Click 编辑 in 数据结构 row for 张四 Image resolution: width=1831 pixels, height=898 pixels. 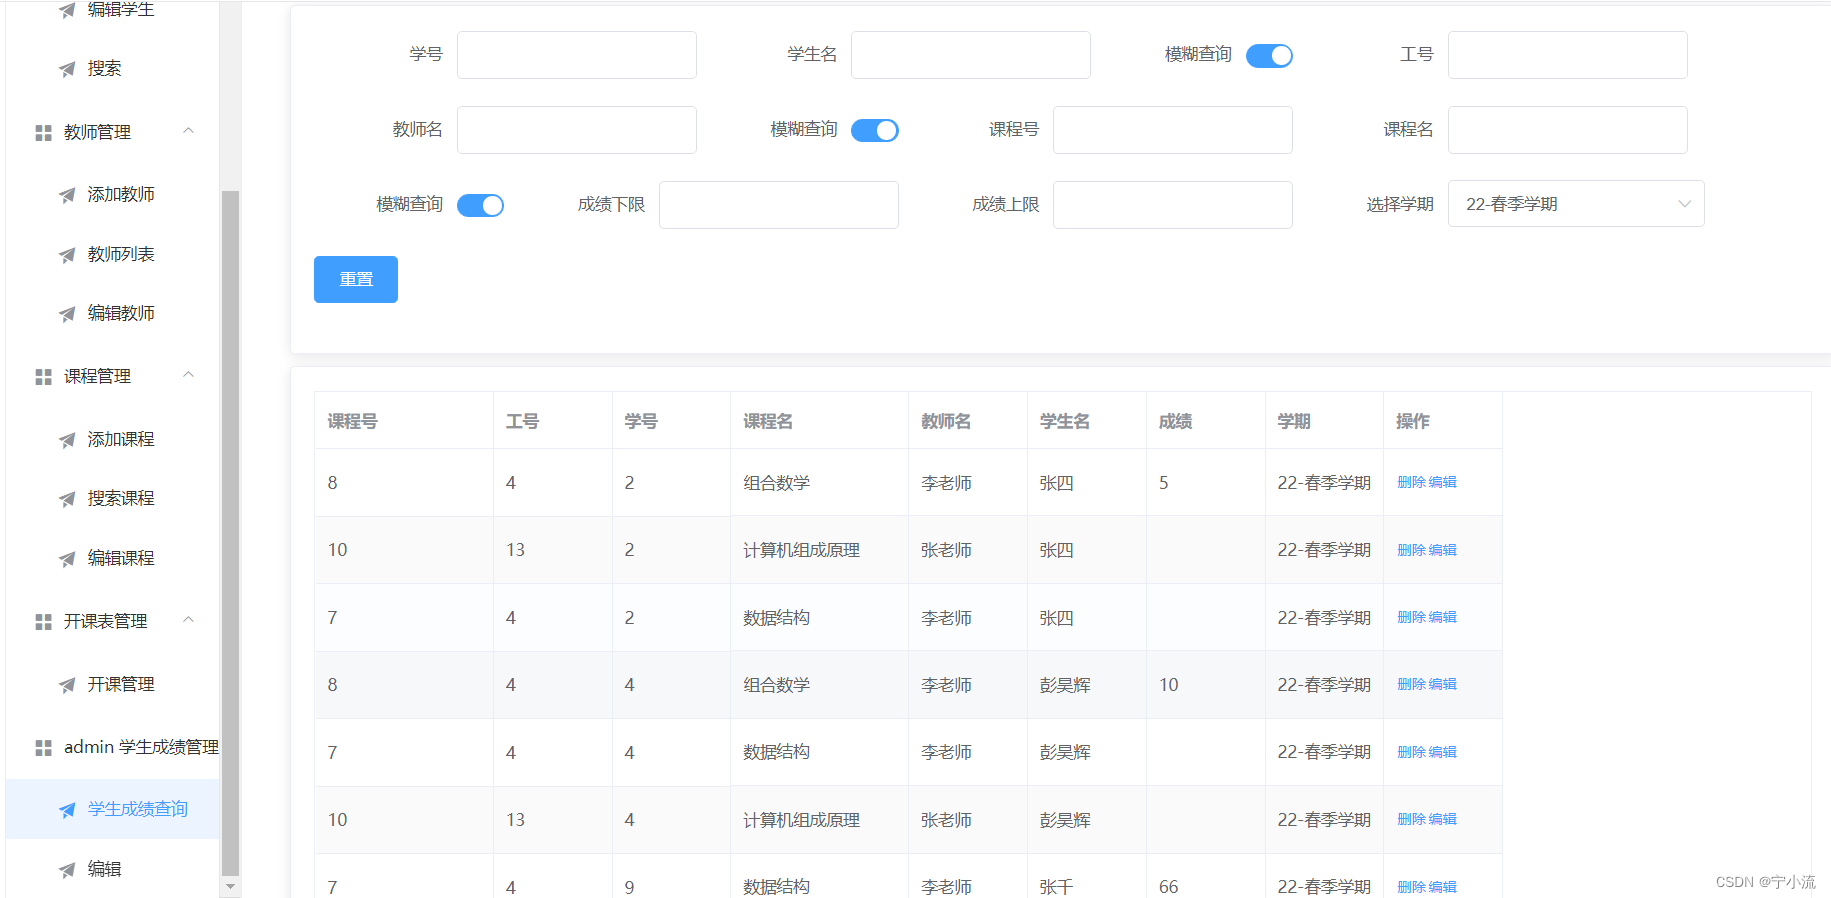pos(1442,617)
